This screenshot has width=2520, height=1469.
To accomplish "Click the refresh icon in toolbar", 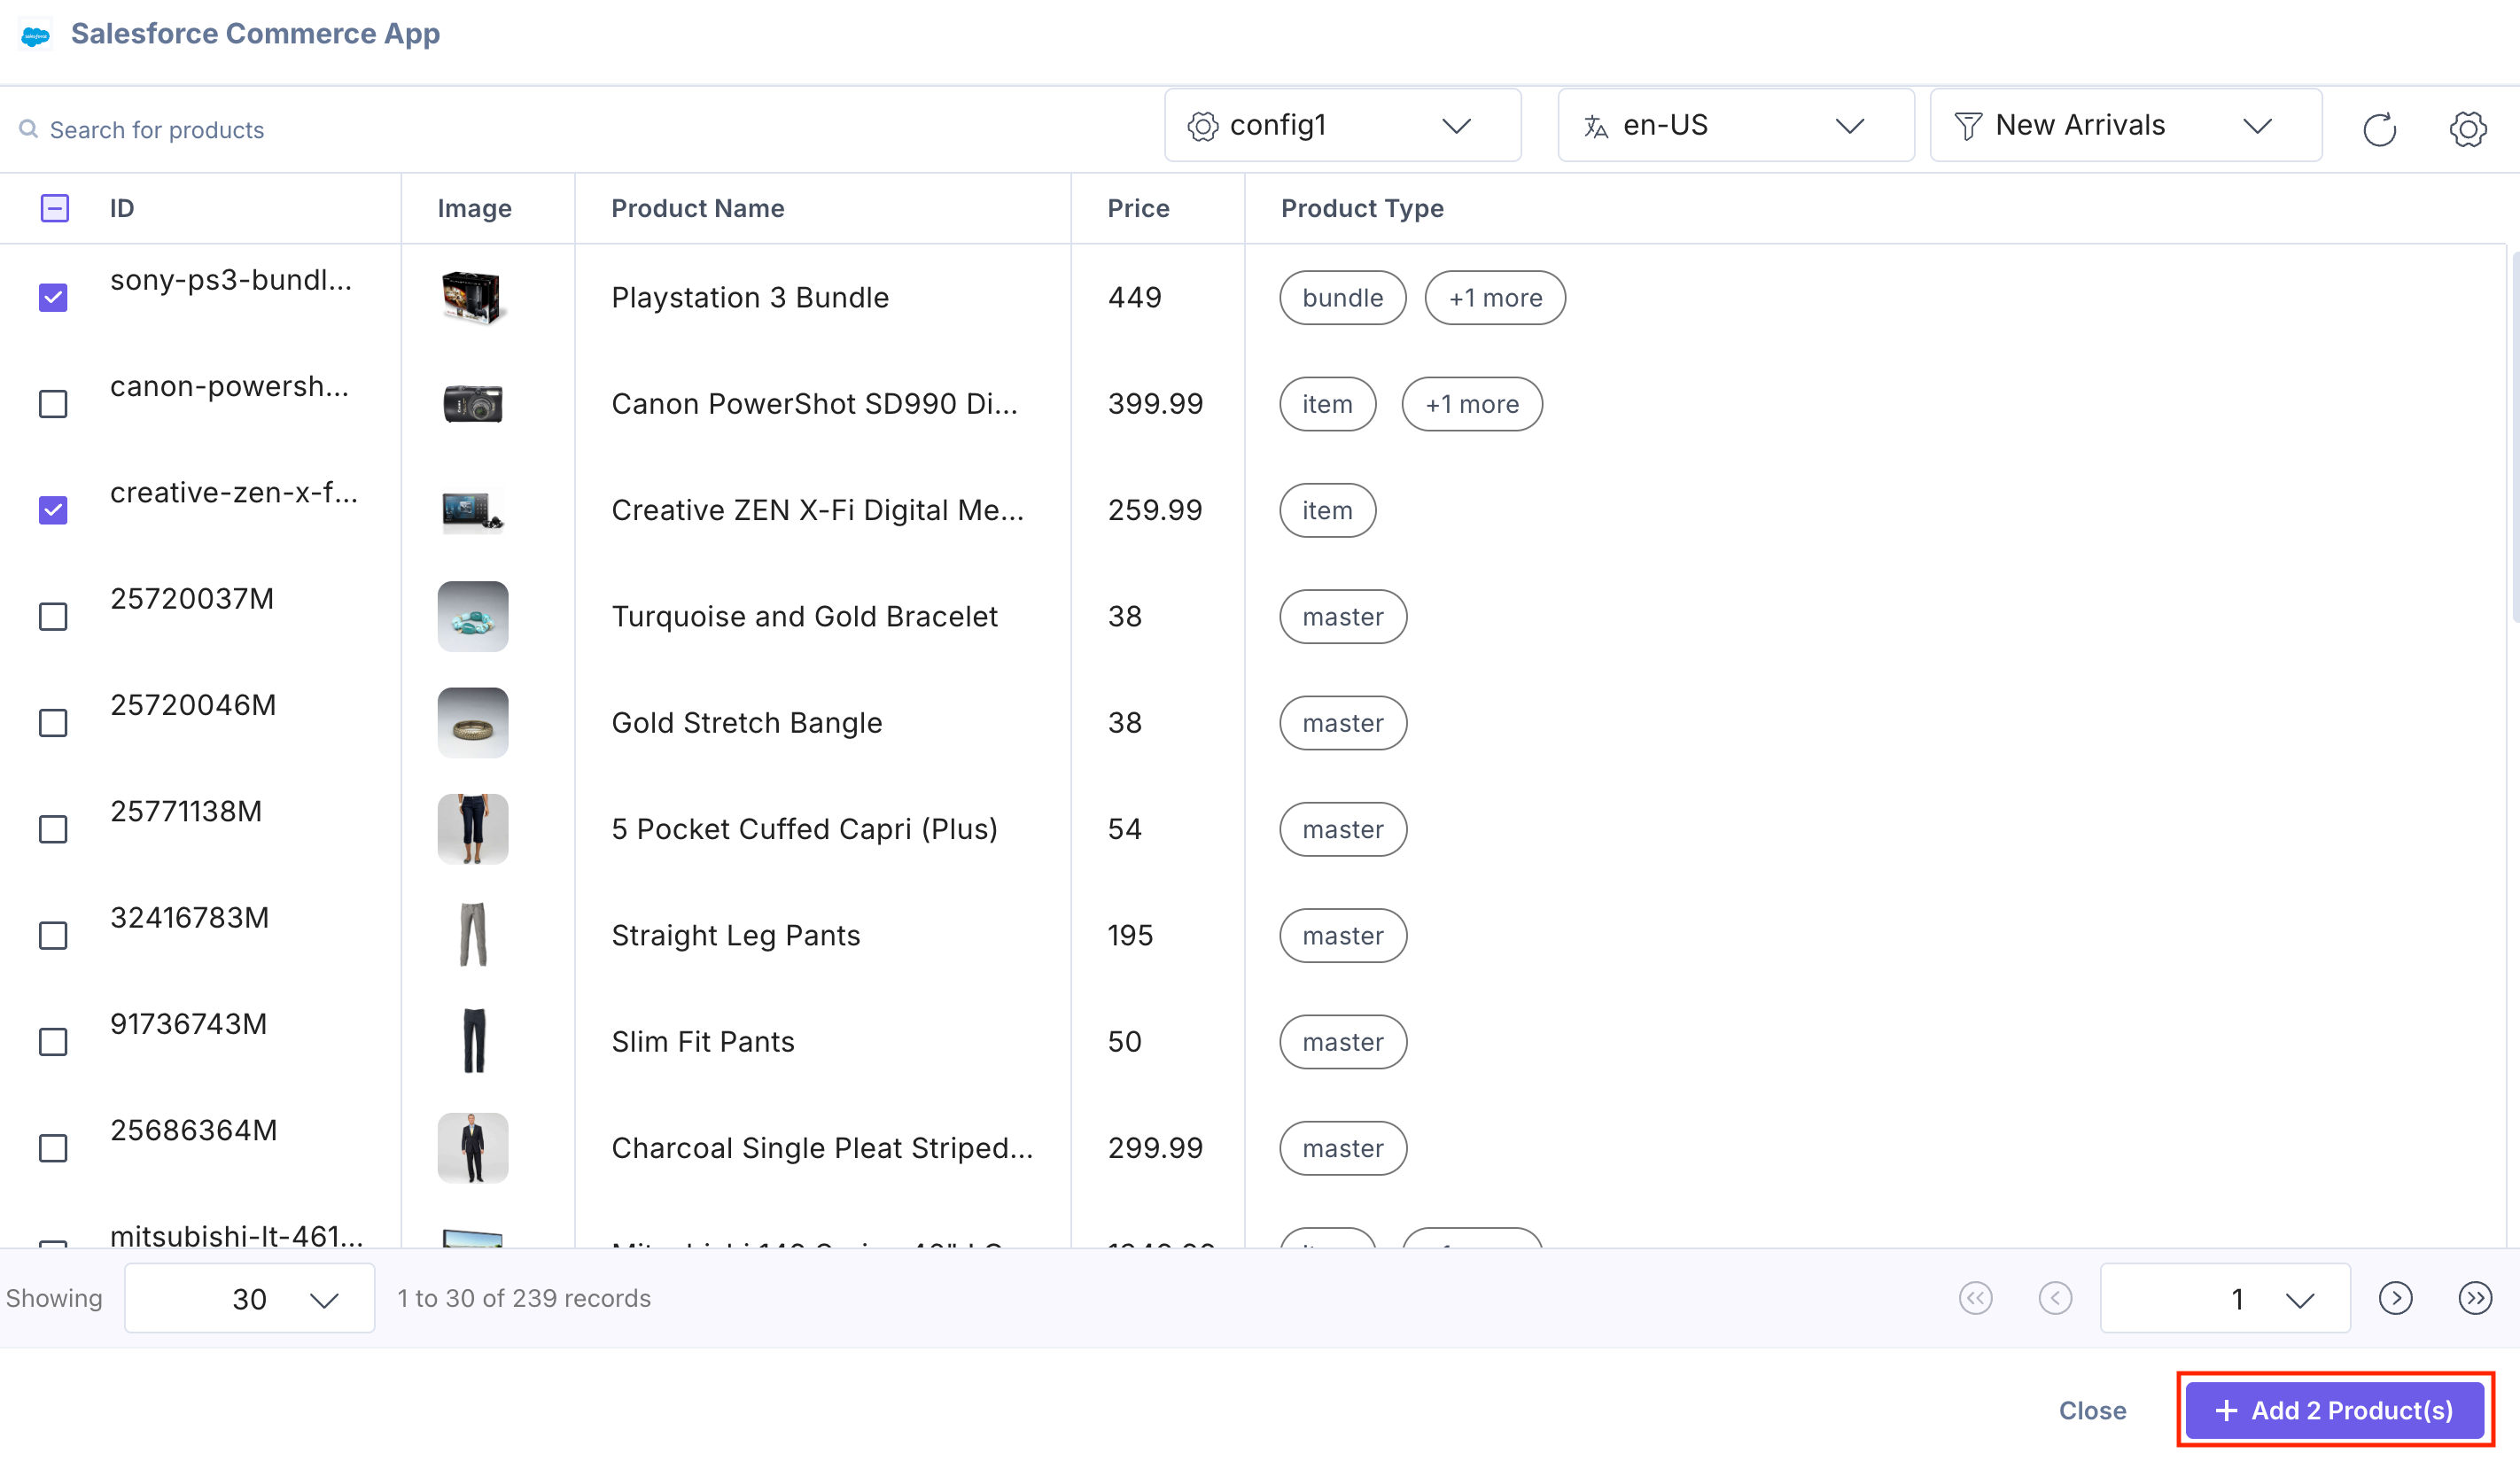I will point(2379,129).
